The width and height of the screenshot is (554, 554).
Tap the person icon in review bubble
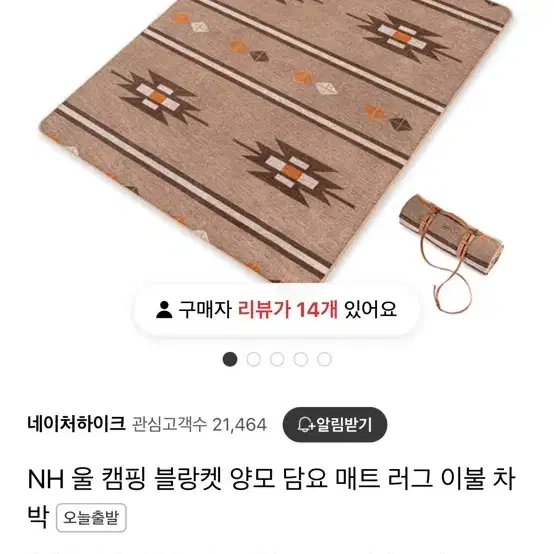coord(164,310)
